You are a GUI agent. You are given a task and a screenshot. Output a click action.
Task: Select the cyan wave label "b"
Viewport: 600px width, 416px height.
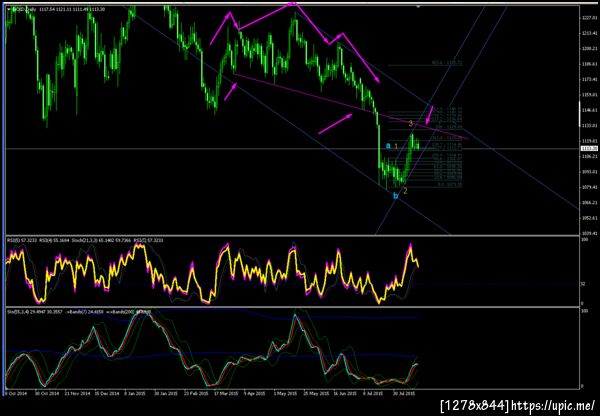(396, 196)
